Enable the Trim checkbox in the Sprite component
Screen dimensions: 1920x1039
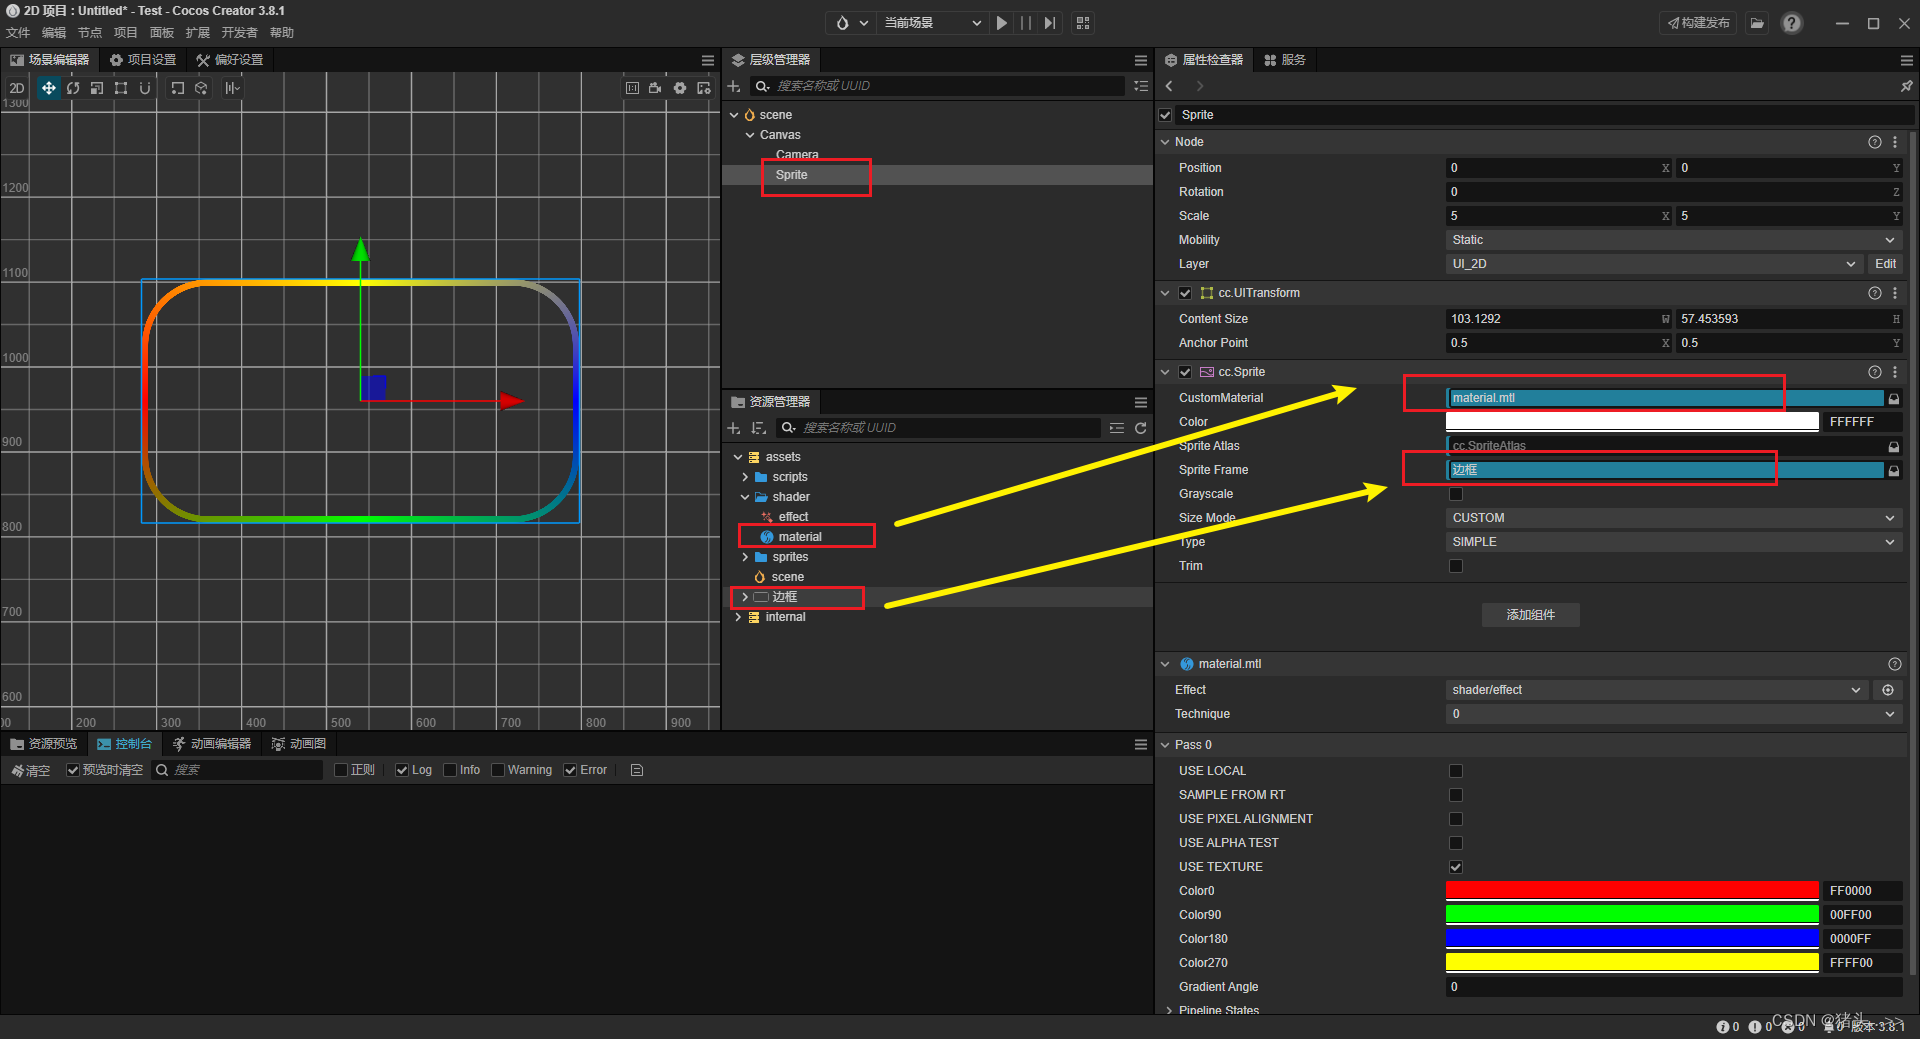tap(1456, 565)
